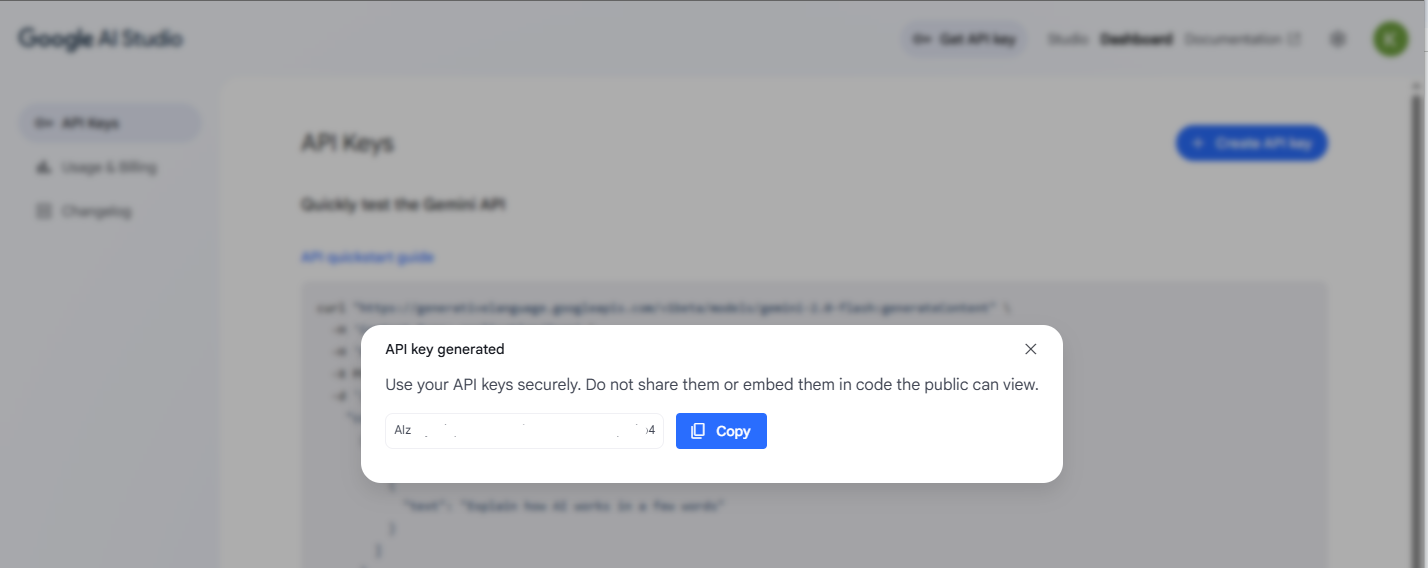
Task: Copy the generated API key
Action: (721, 431)
